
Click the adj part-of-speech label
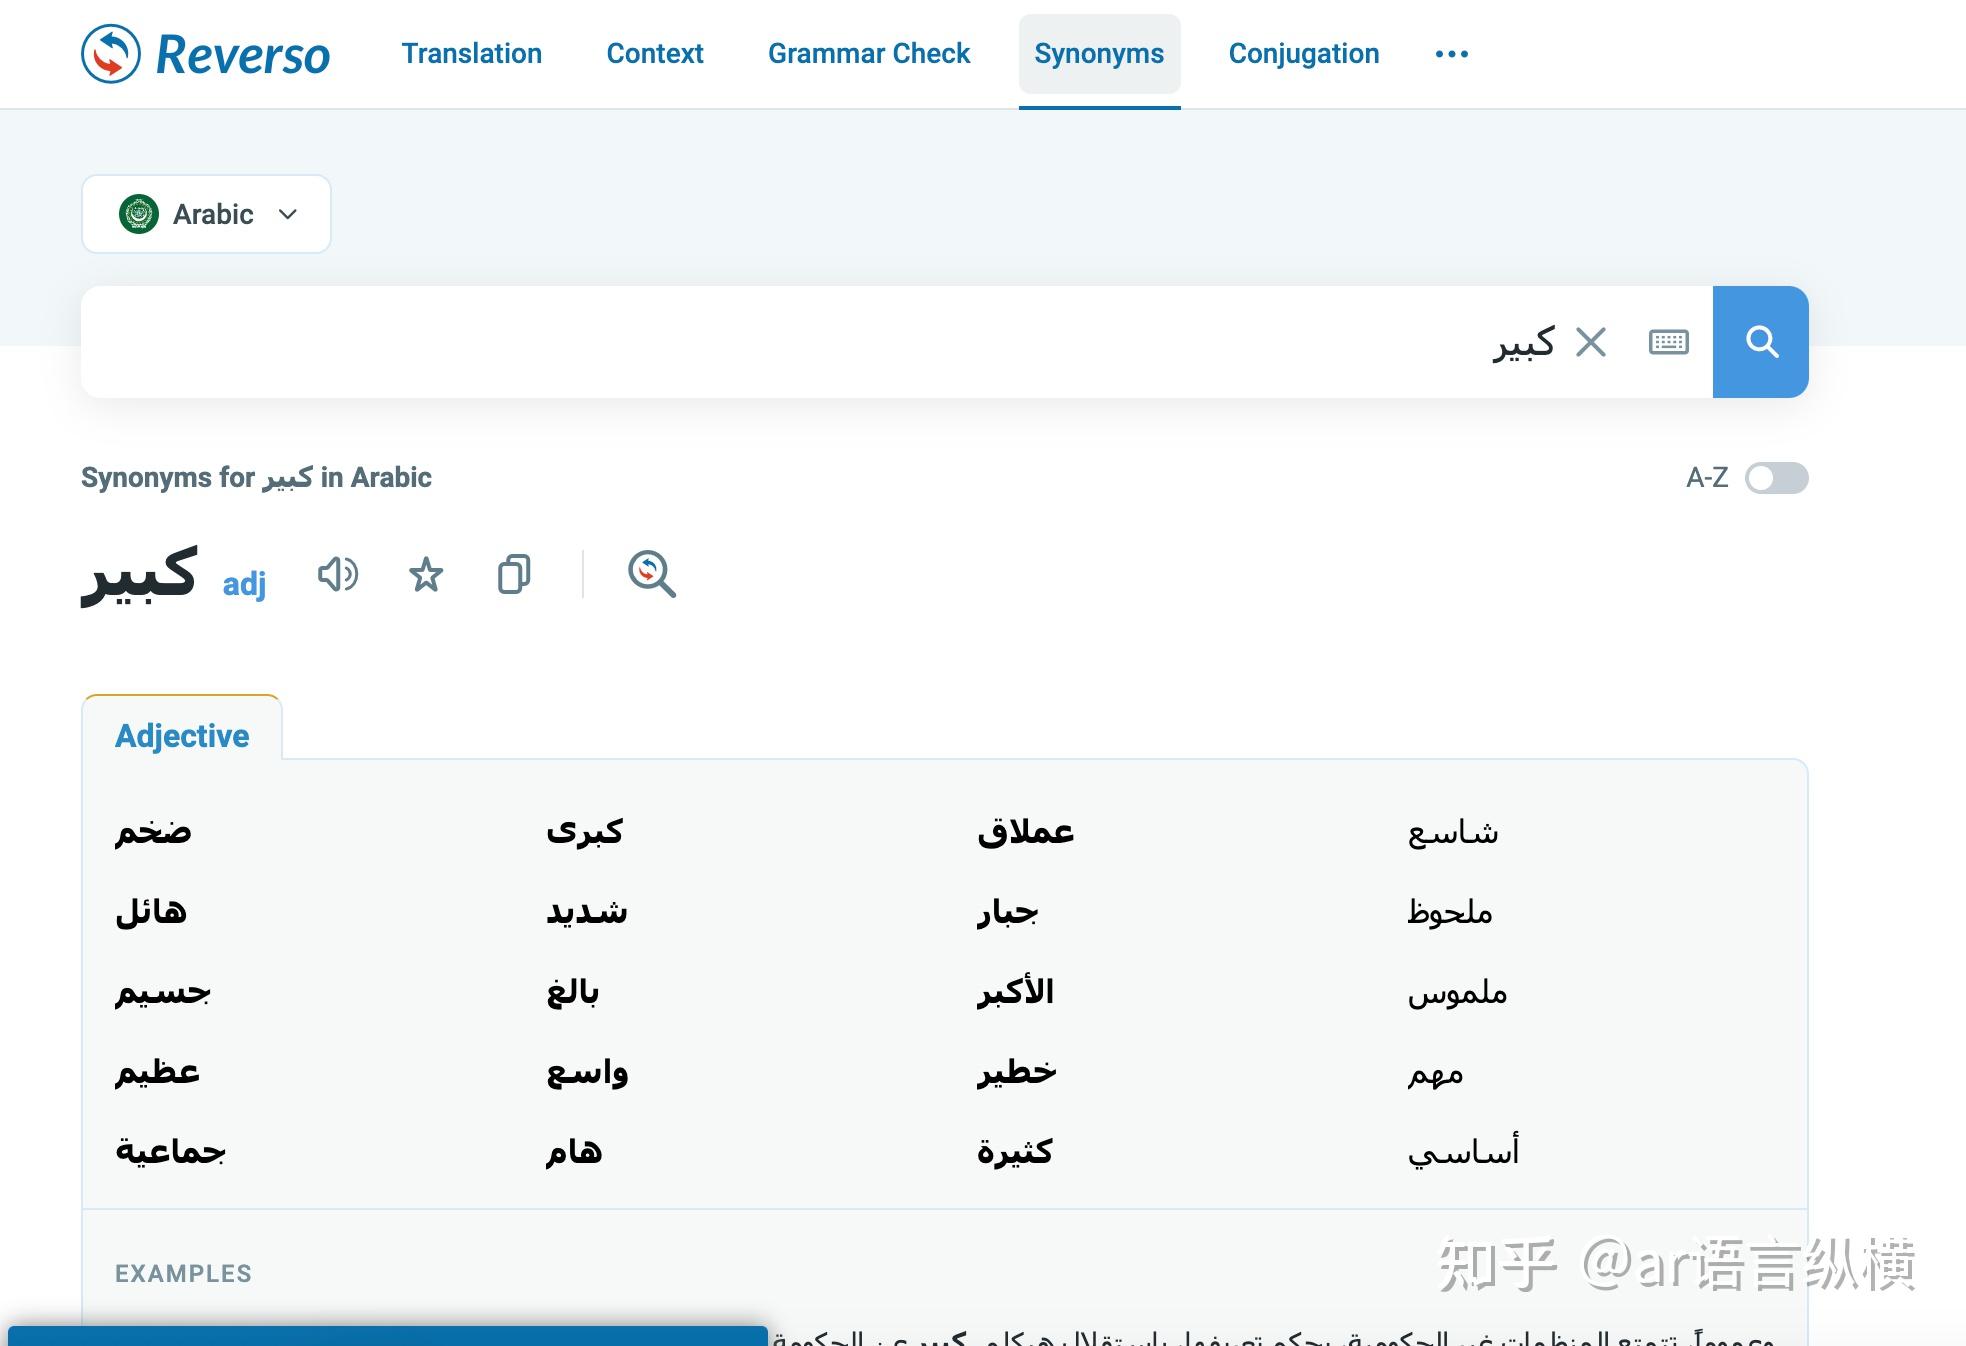pos(244,583)
